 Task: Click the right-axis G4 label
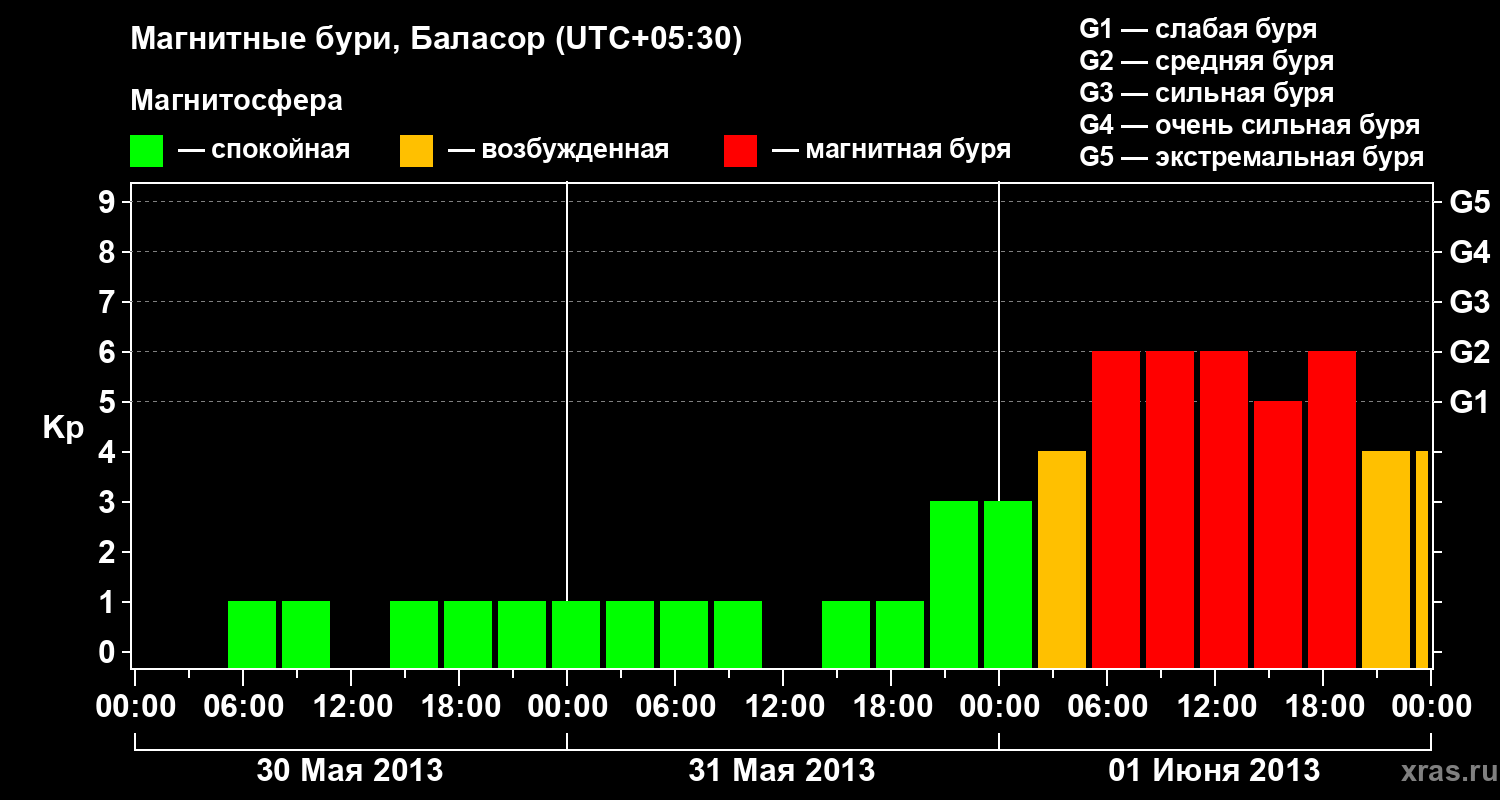(x=1470, y=252)
